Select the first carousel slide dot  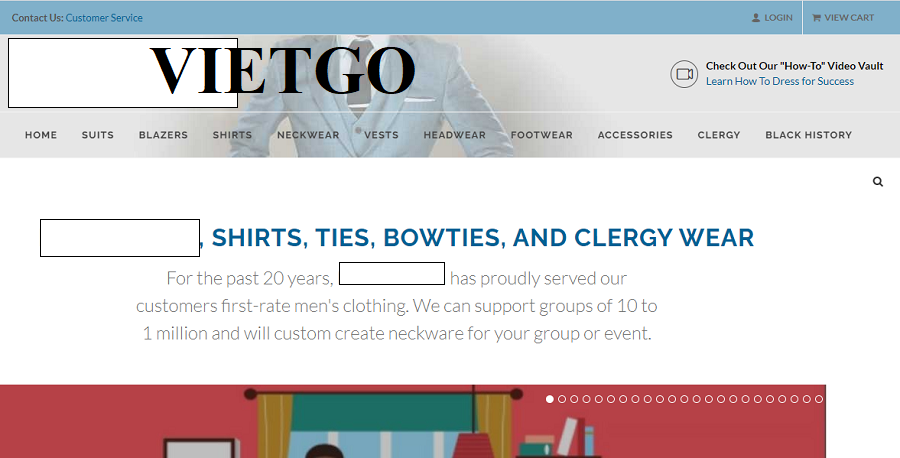(x=550, y=399)
